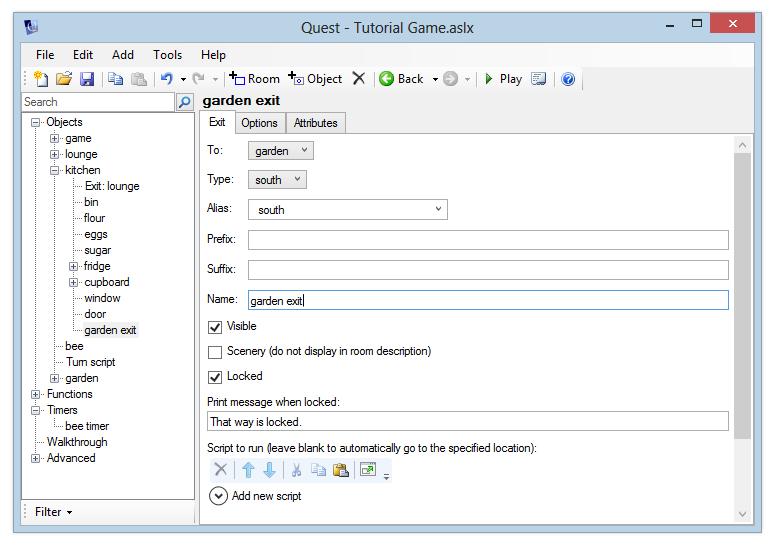Expand the Advanced tree node

pyautogui.click(x=36, y=459)
